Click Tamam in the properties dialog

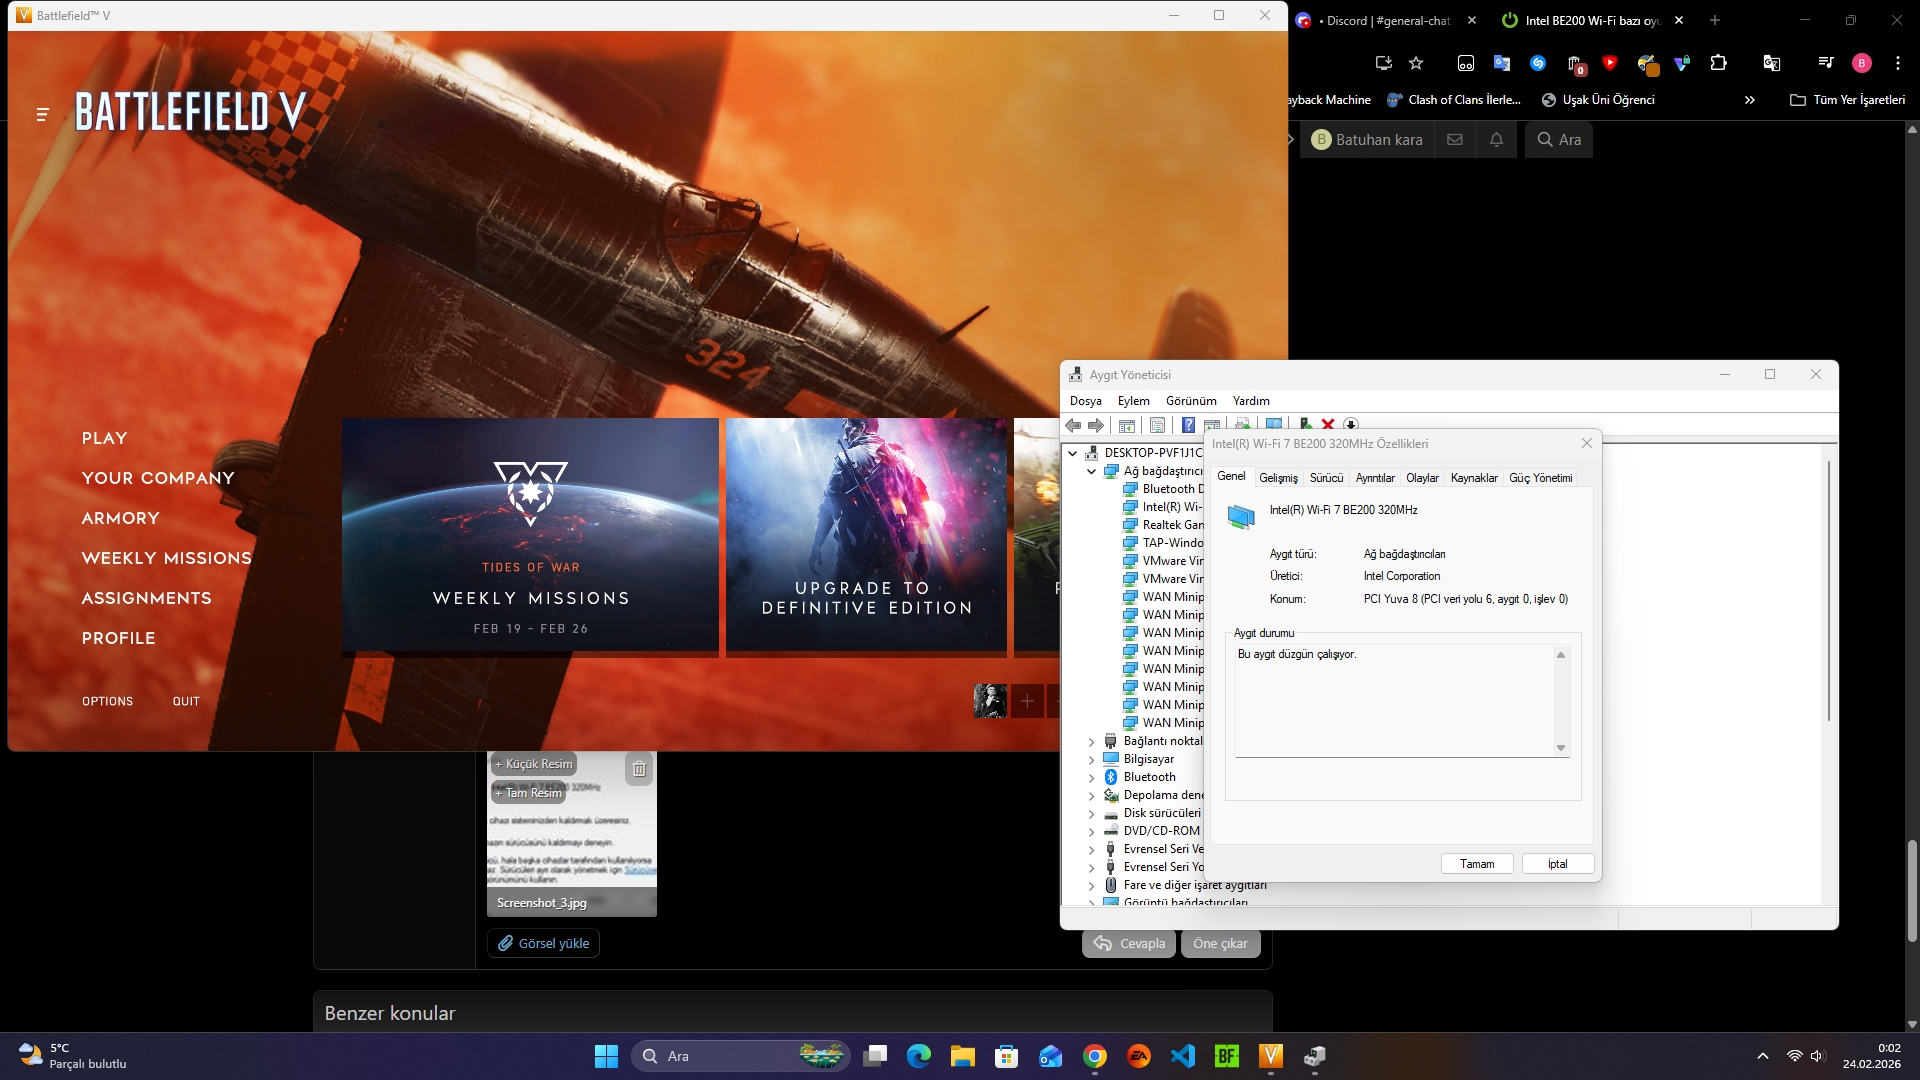click(1477, 864)
